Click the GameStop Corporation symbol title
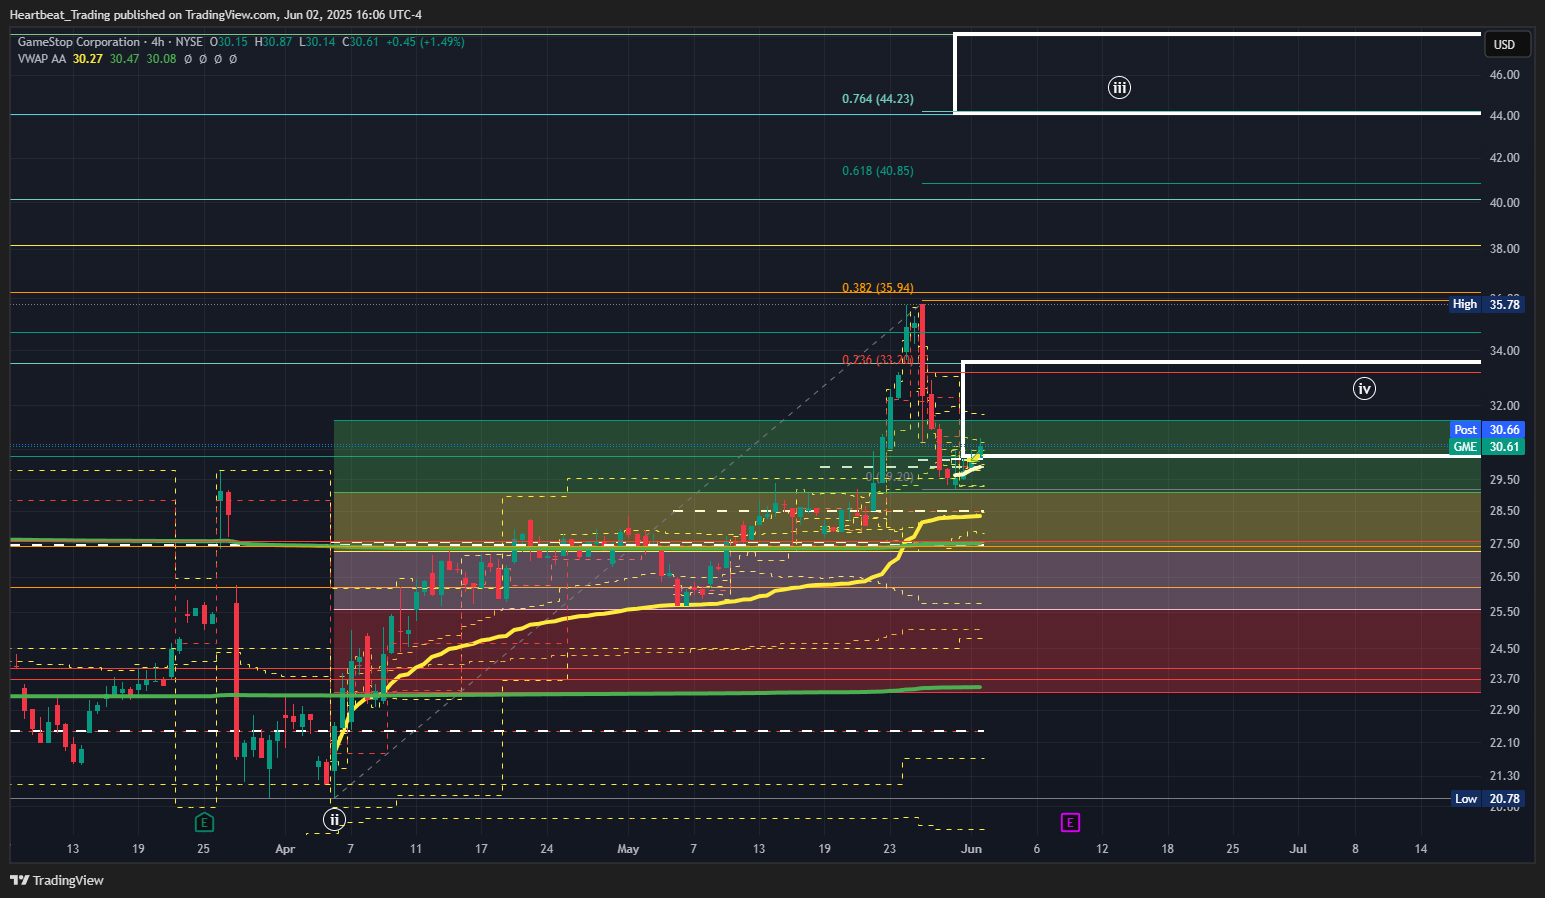The width and height of the screenshot is (1545, 898). pos(79,42)
